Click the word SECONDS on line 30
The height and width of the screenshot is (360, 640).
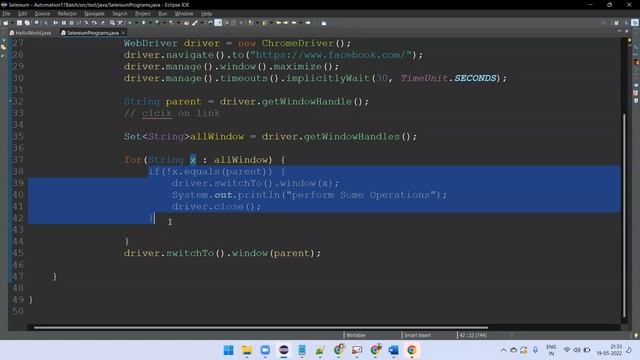coord(475,78)
